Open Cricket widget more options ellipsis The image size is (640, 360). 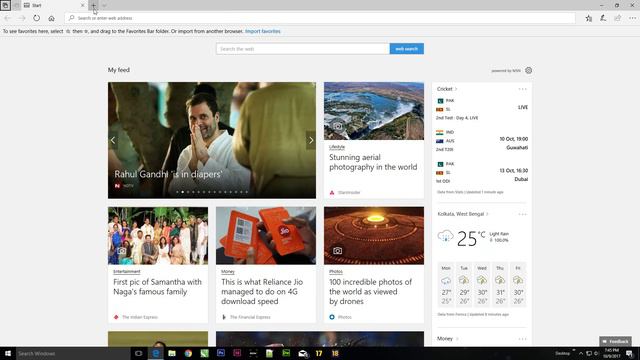[x=522, y=89]
